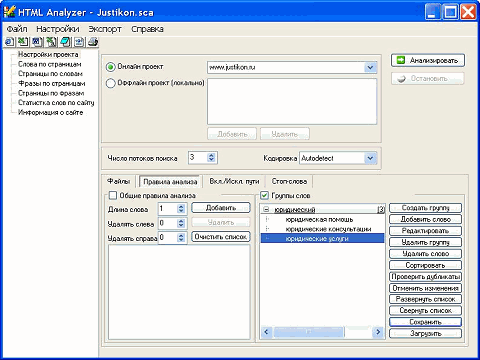This screenshot has height=360, width=480.
Task: Enable the Общие правила анализа checkbox
Action: [x=113, y=195]
